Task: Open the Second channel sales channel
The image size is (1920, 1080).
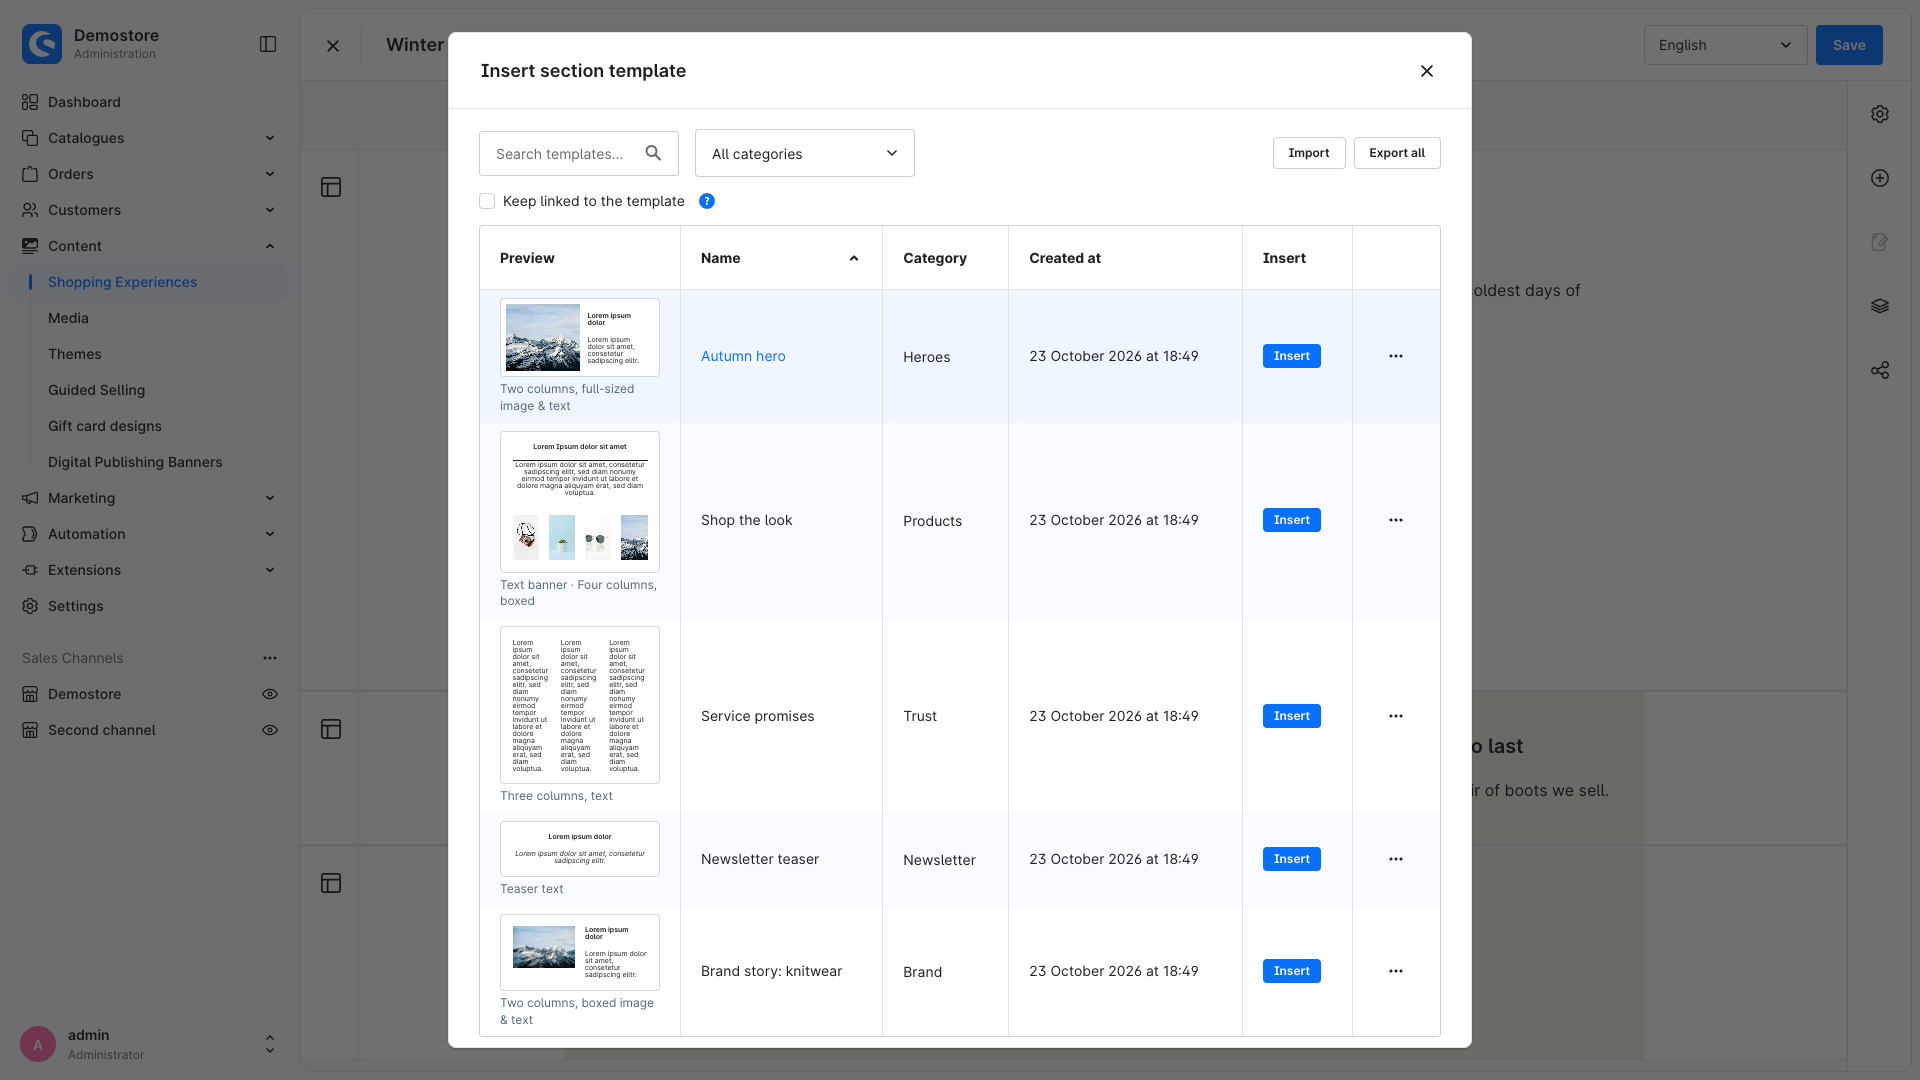Action: [101, 730]
